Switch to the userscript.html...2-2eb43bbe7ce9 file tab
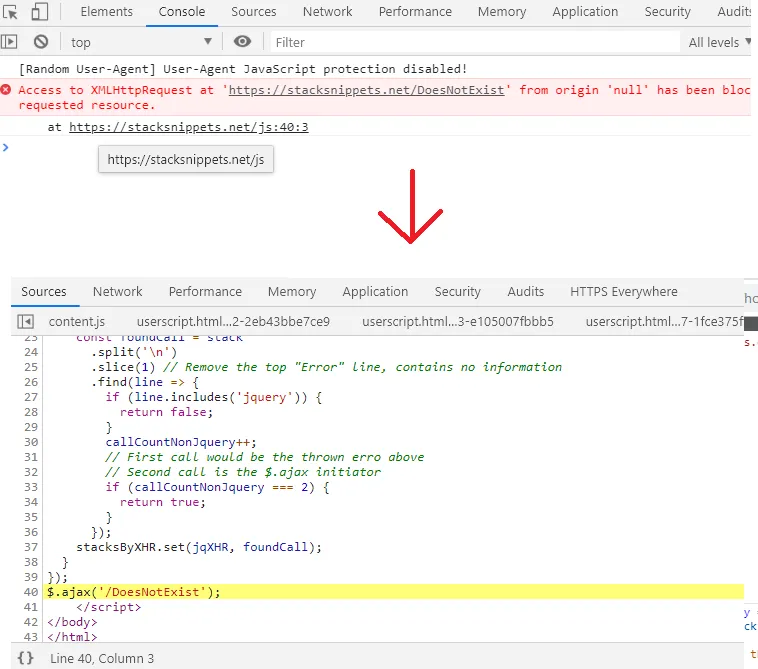Image resolution: width=758 pixels, height=669 pixels. [x=233, y=321]
